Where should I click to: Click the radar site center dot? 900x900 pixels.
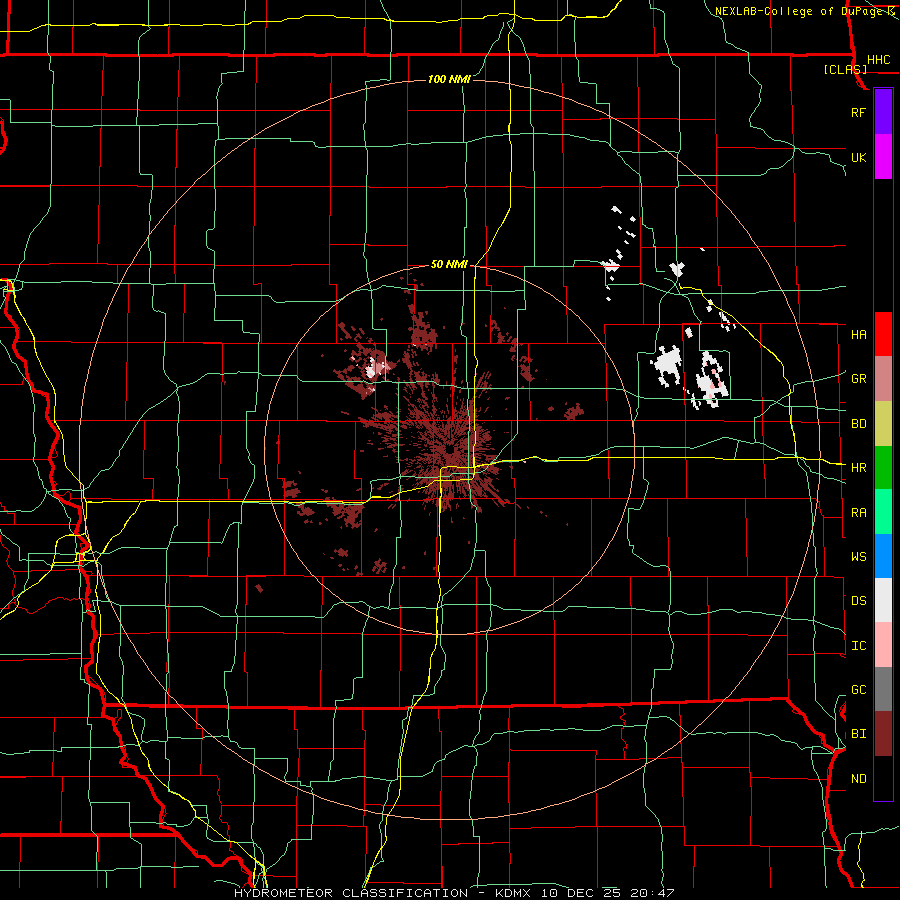point(449,449)
